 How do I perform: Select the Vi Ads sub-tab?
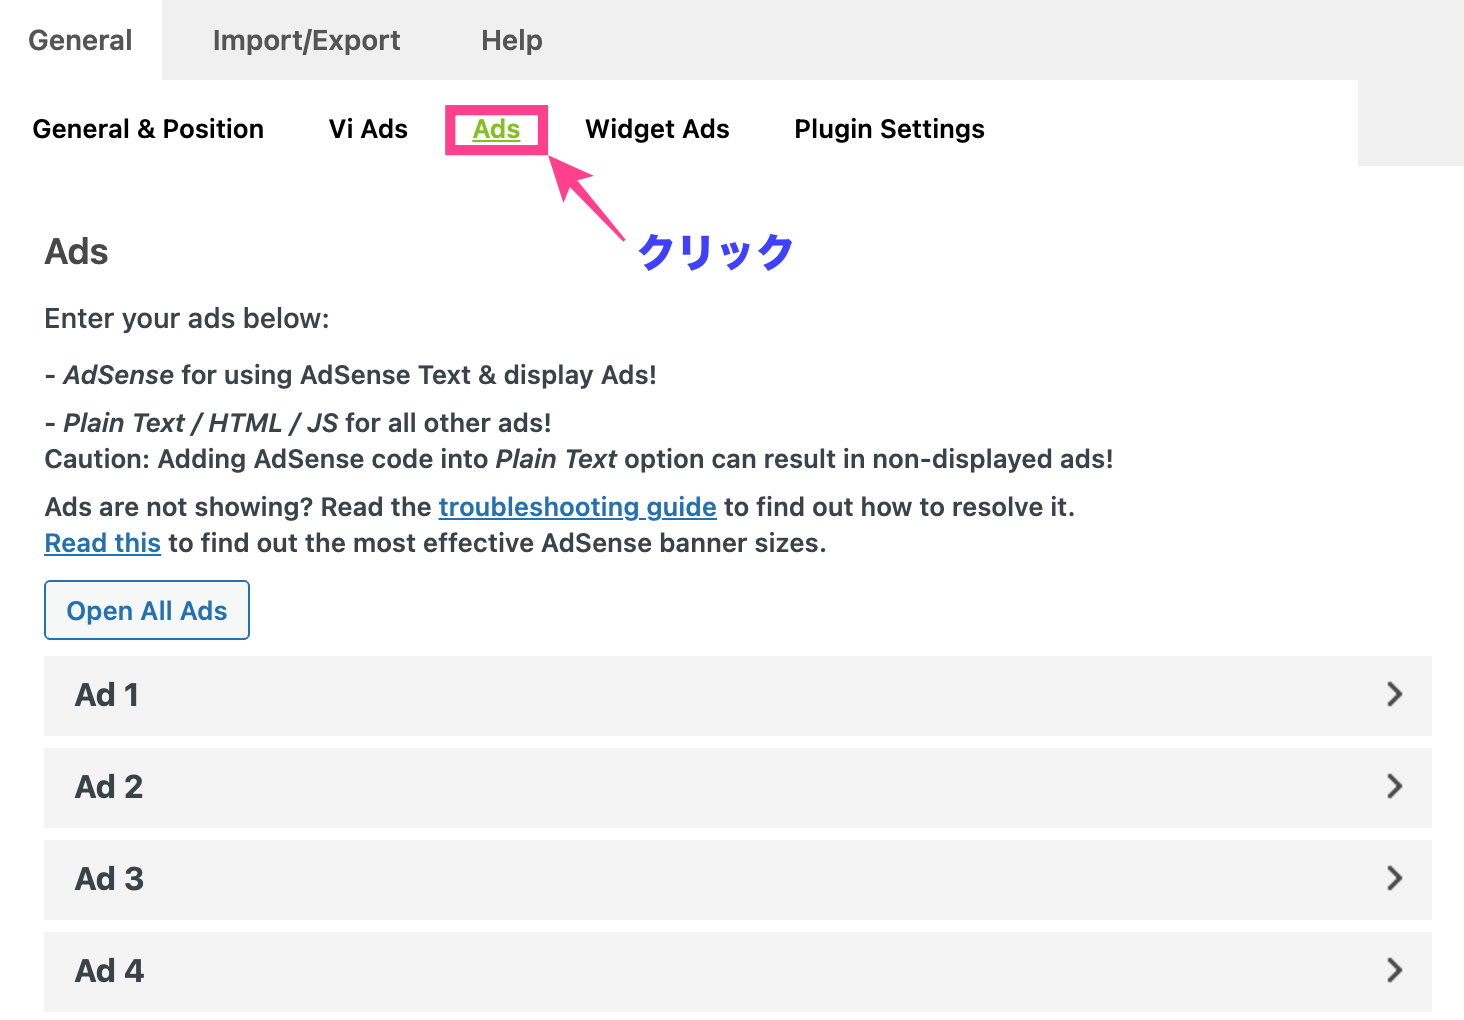tap(368, 129)
